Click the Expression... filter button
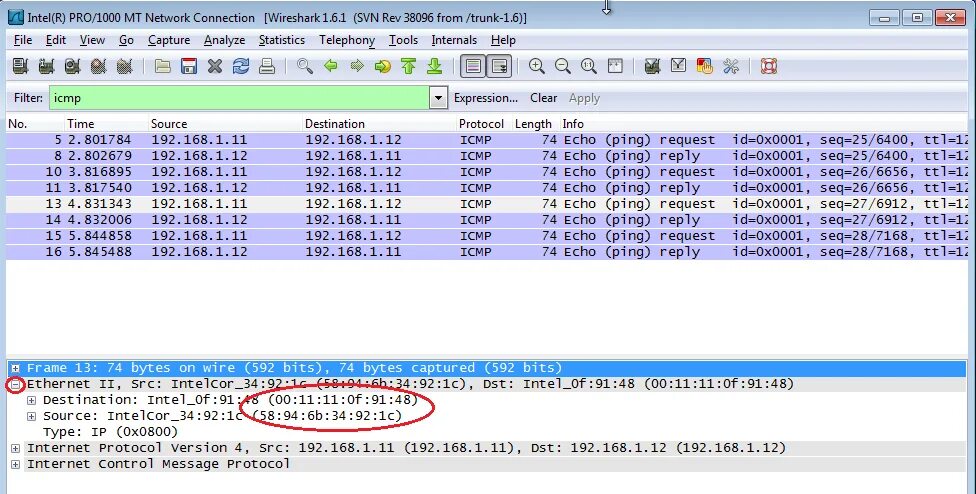976x494 pixels. coord(486,98)
